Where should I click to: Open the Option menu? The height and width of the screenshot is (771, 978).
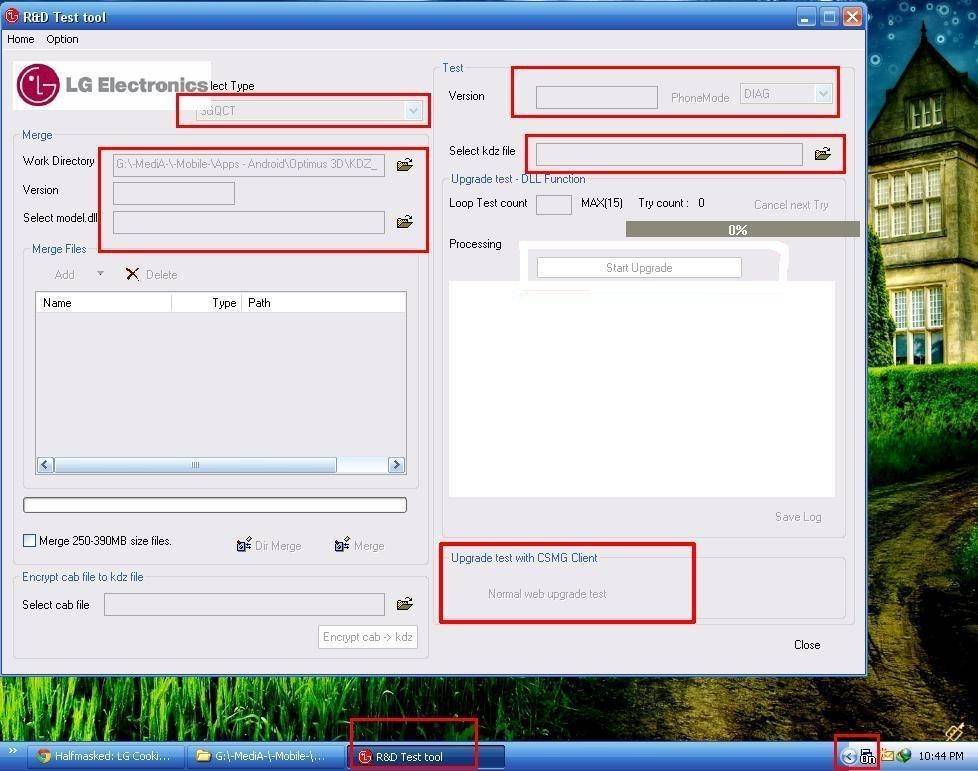pyautogui.click(x=62, y=39)
